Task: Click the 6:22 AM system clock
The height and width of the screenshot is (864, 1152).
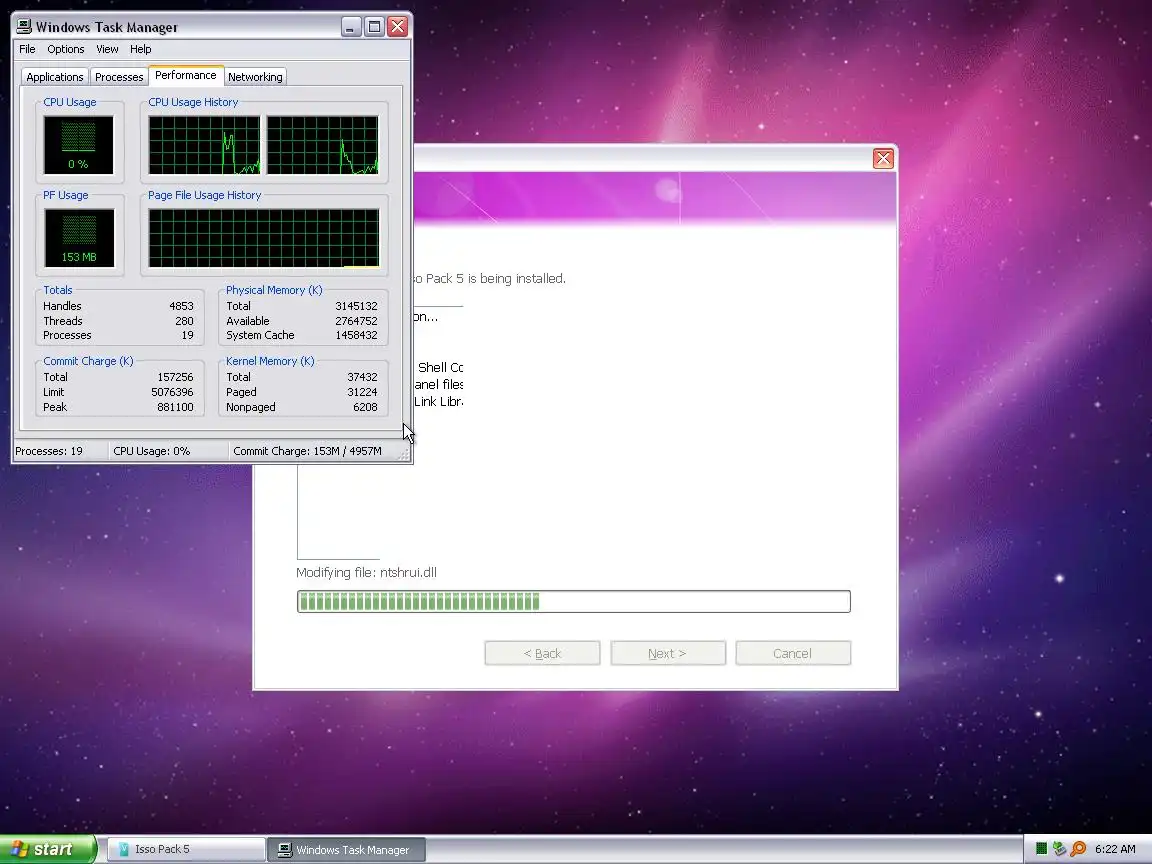Action: tap(1115, 849)
